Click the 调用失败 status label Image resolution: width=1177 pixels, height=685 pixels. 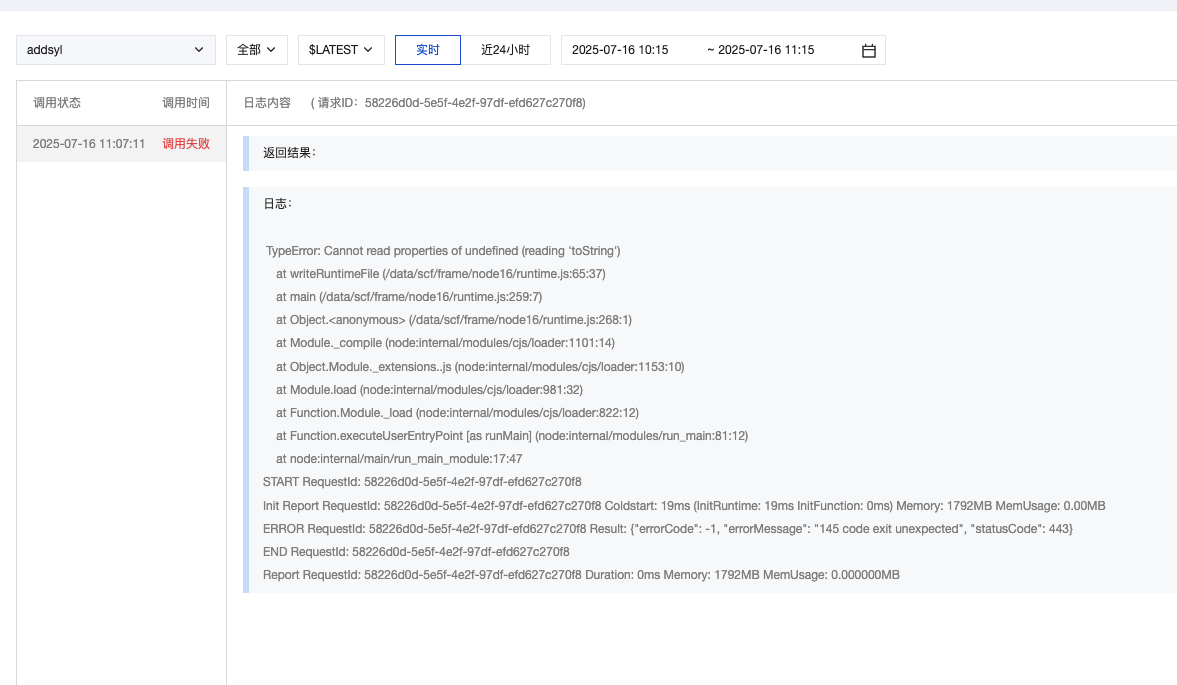pyautogui.click(x=186, y=144)
